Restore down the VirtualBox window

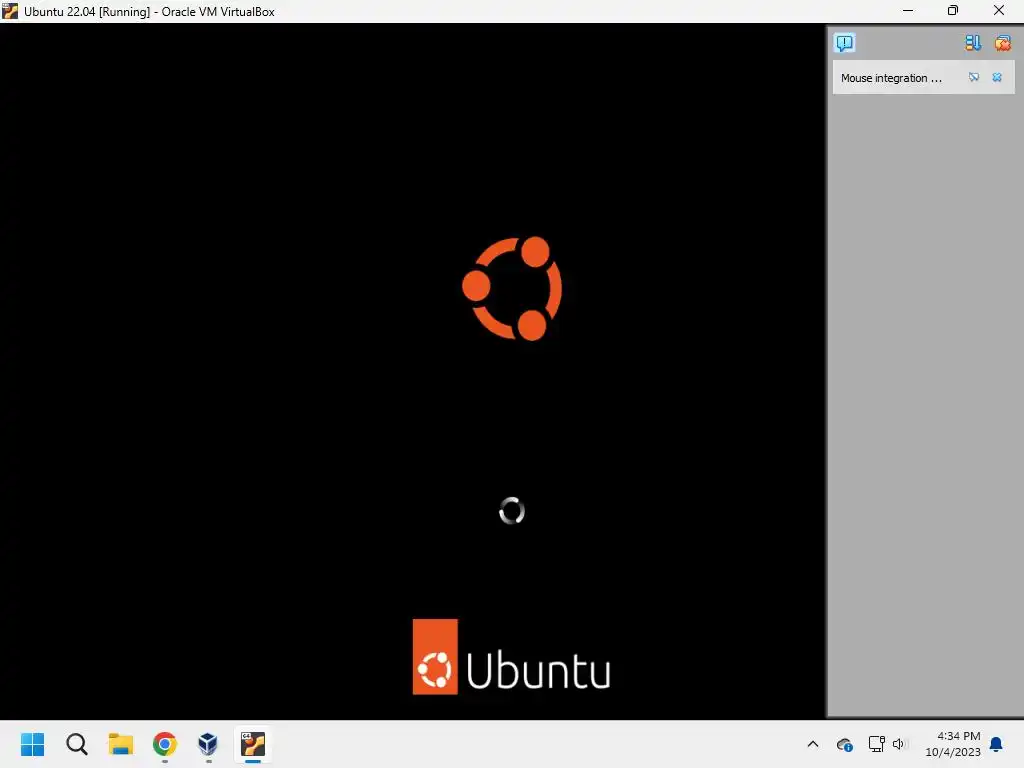tap(953, 11)
